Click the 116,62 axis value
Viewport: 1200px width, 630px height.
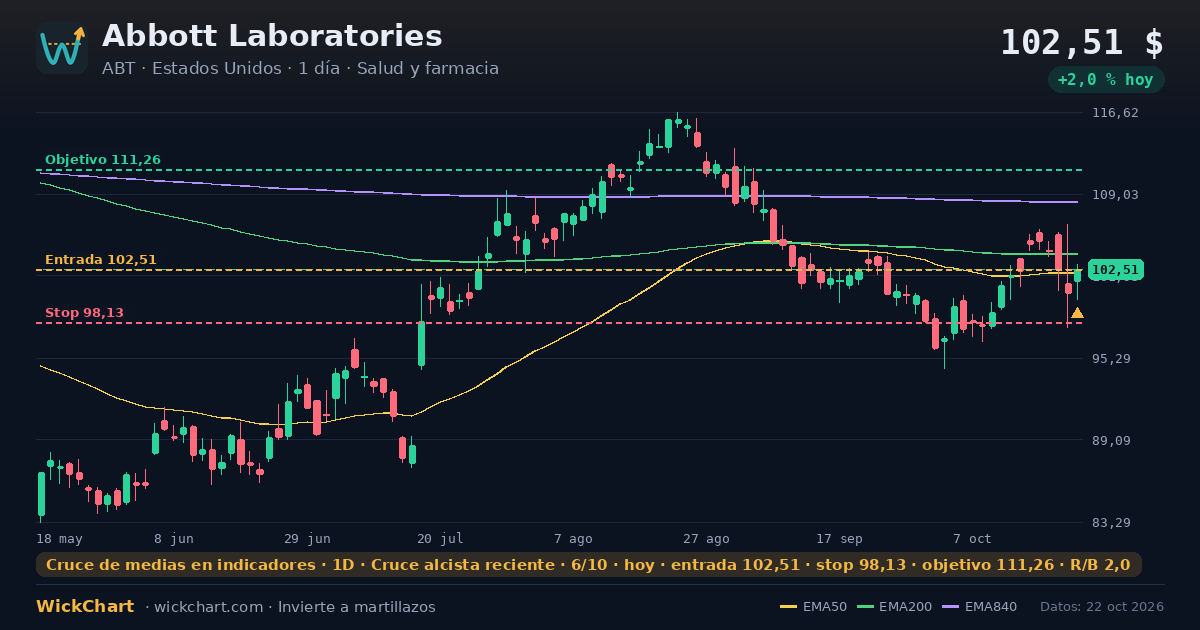1116,113
